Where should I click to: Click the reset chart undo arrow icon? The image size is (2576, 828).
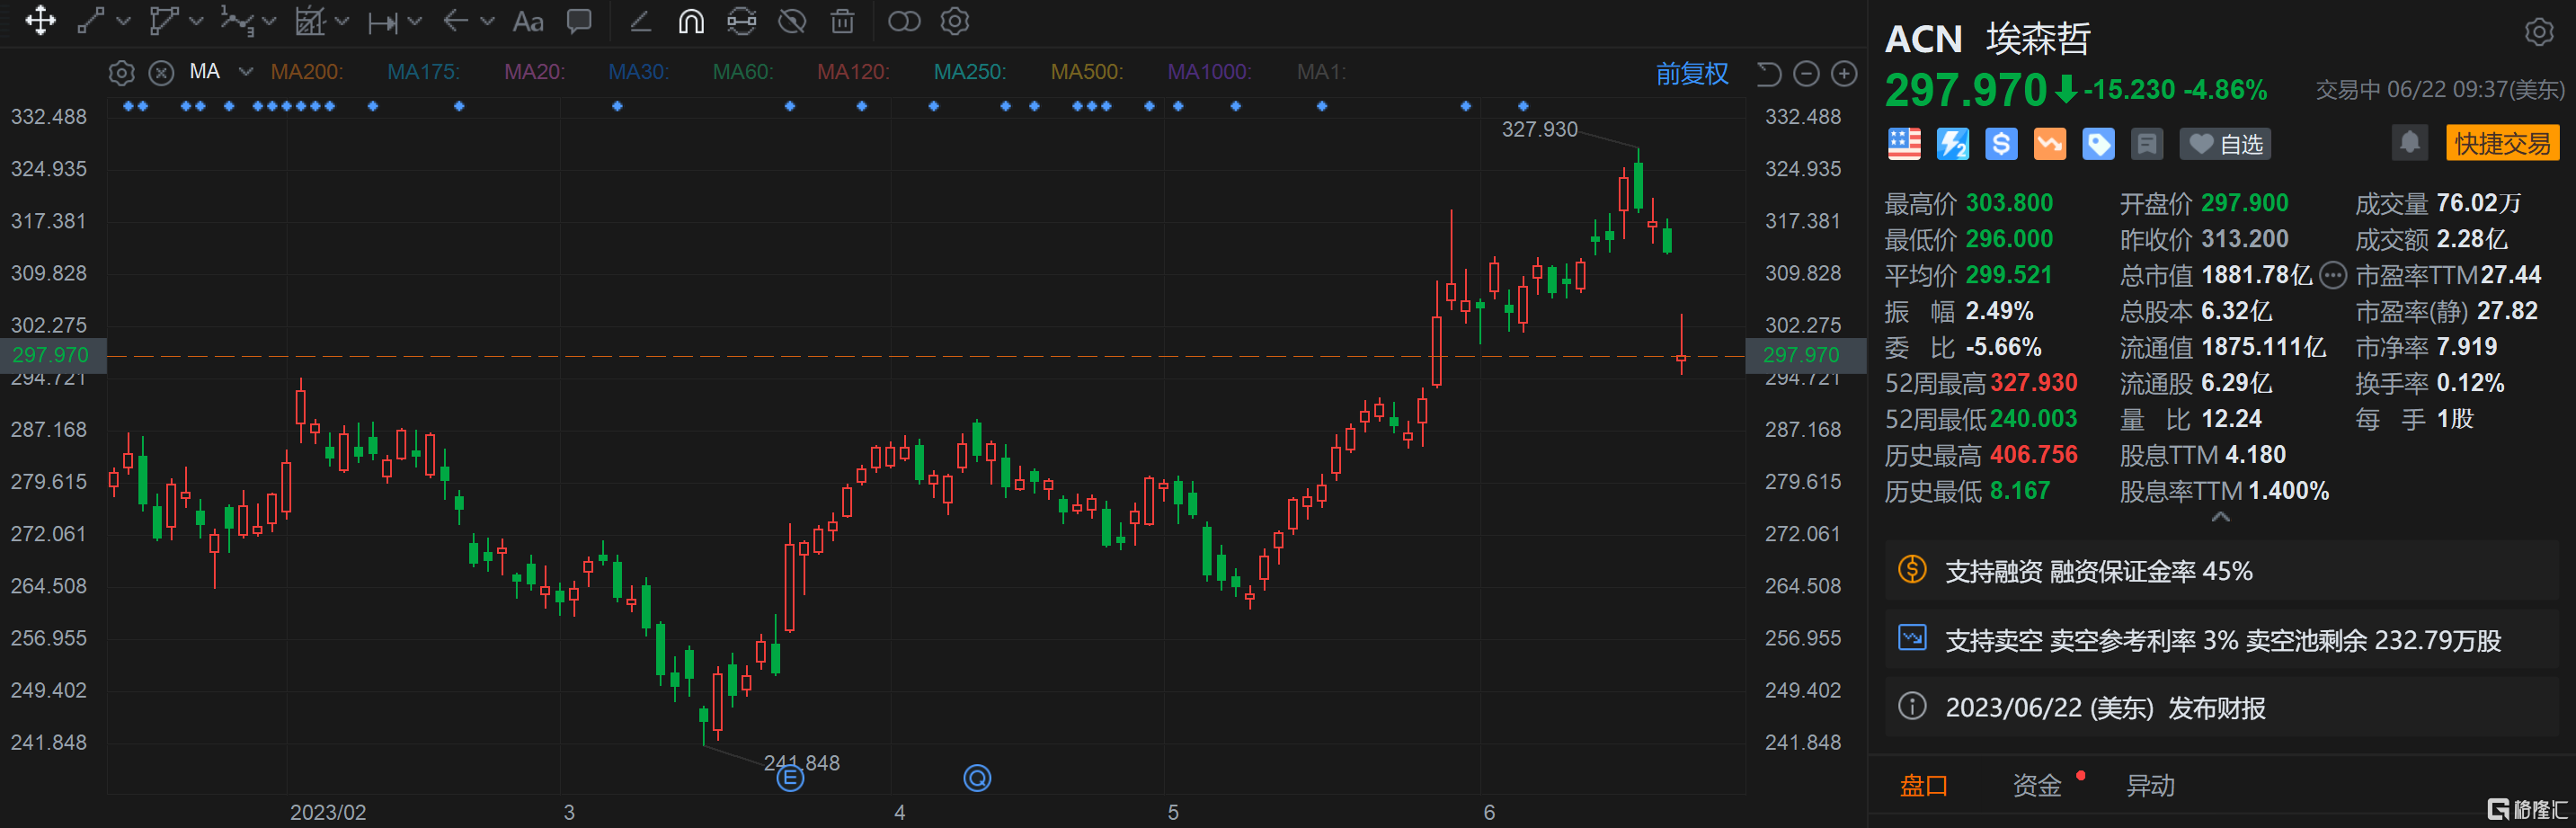1768,73
